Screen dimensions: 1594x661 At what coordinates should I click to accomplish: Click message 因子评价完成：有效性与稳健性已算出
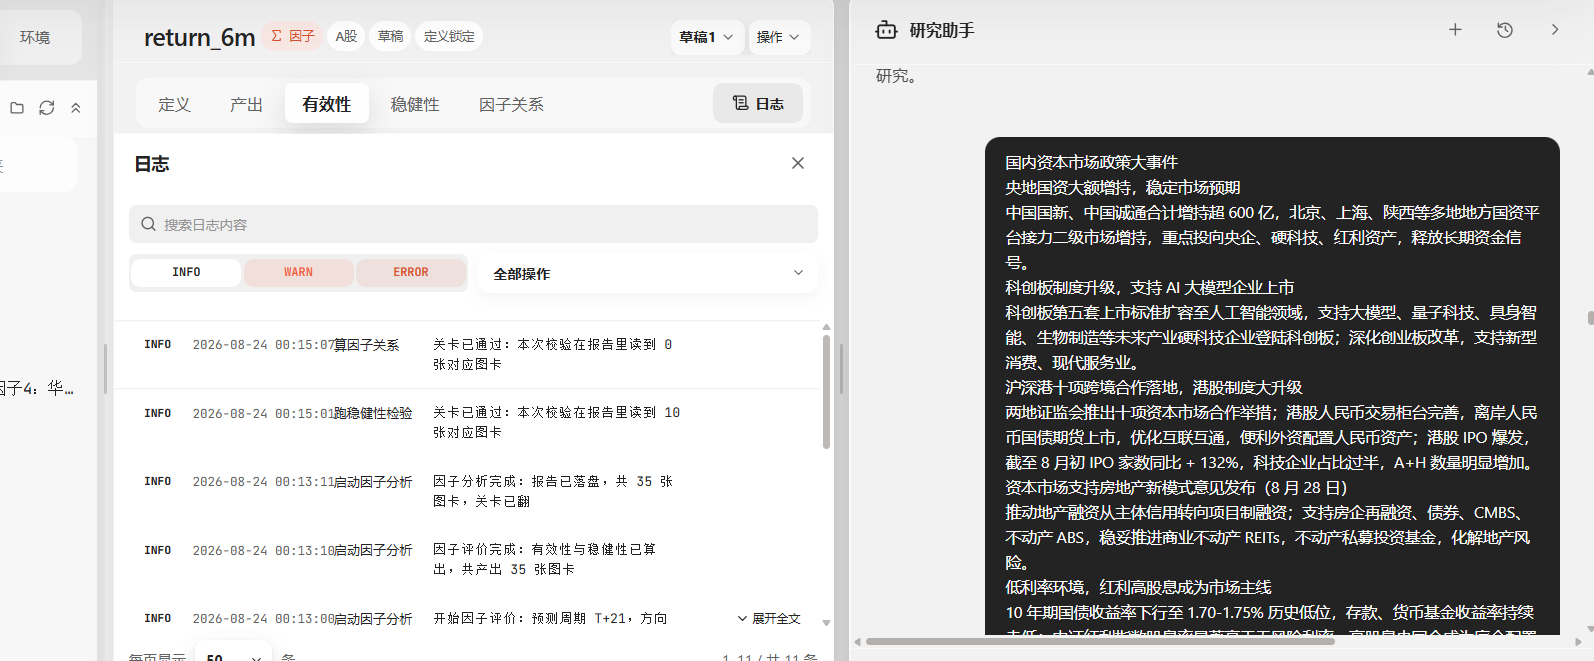point(545,559)
